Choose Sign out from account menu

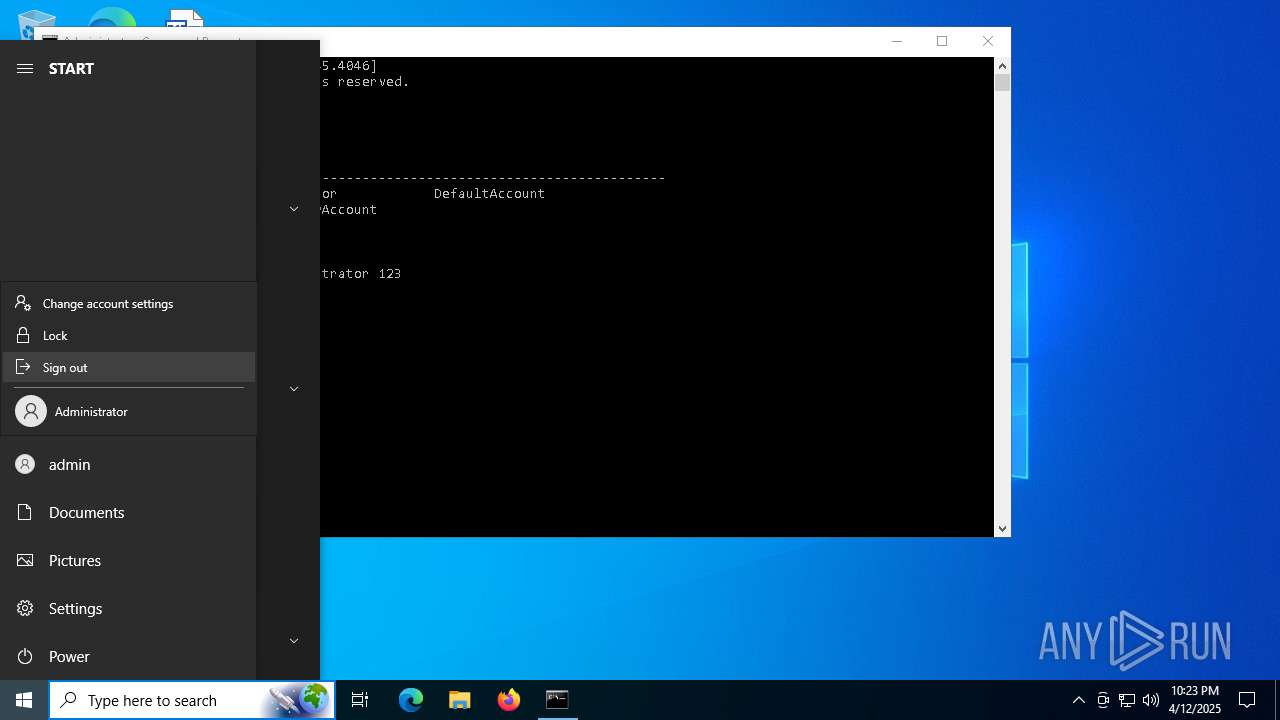coord(129,367)
